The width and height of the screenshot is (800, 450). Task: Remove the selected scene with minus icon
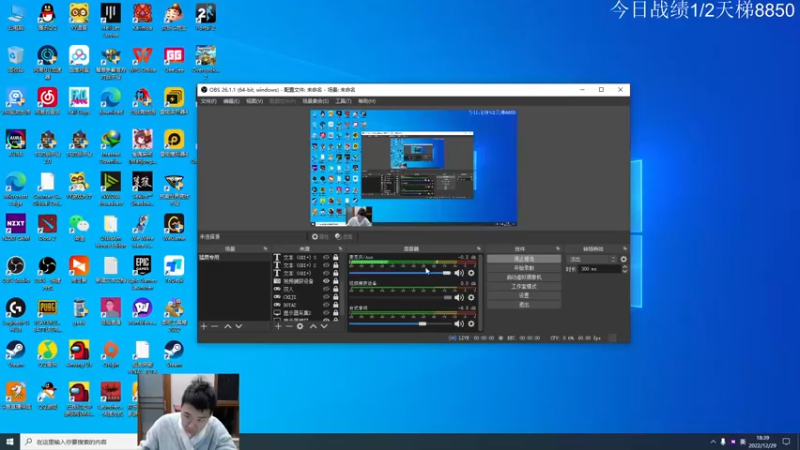tap(215, 326)
